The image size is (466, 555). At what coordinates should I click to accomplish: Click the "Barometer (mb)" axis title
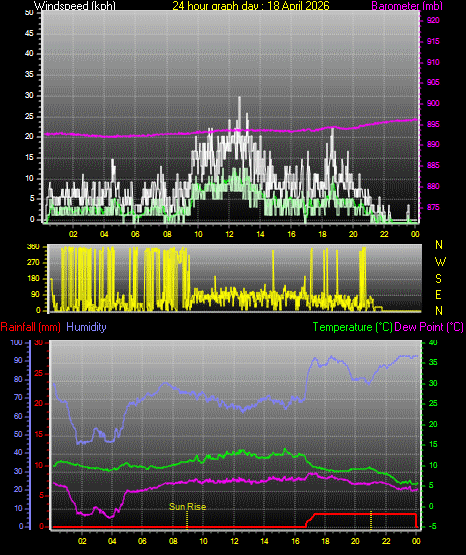[407, 5]
